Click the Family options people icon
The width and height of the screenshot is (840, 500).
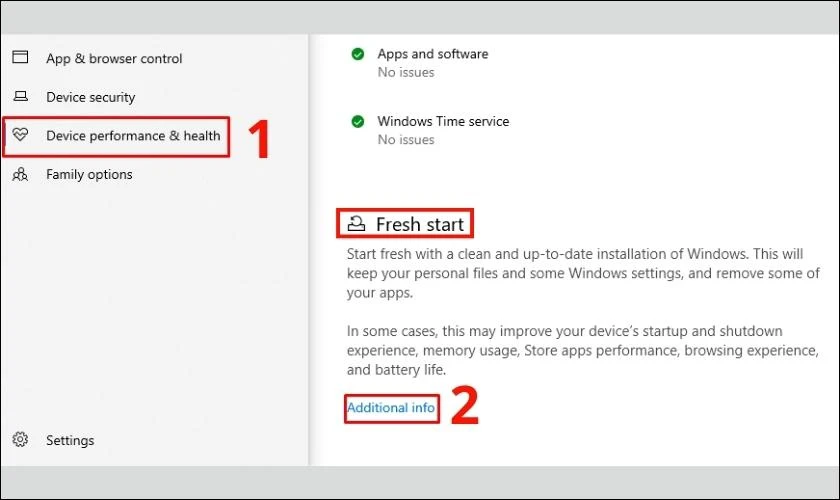point(20,174)
